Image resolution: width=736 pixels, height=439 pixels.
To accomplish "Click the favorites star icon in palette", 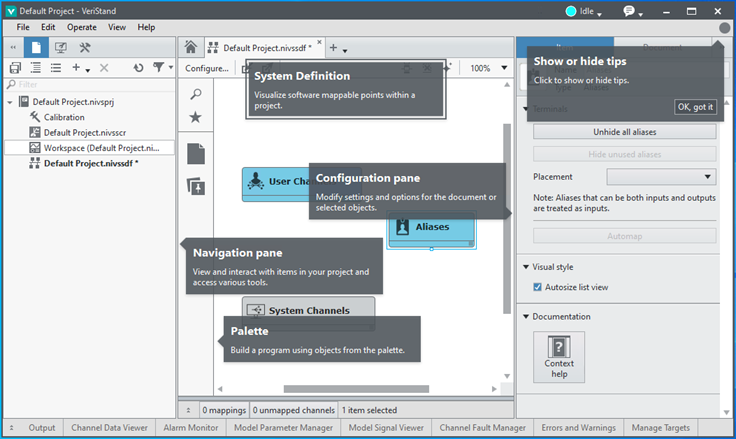I will pyautogui.click(x=196, y=118).
